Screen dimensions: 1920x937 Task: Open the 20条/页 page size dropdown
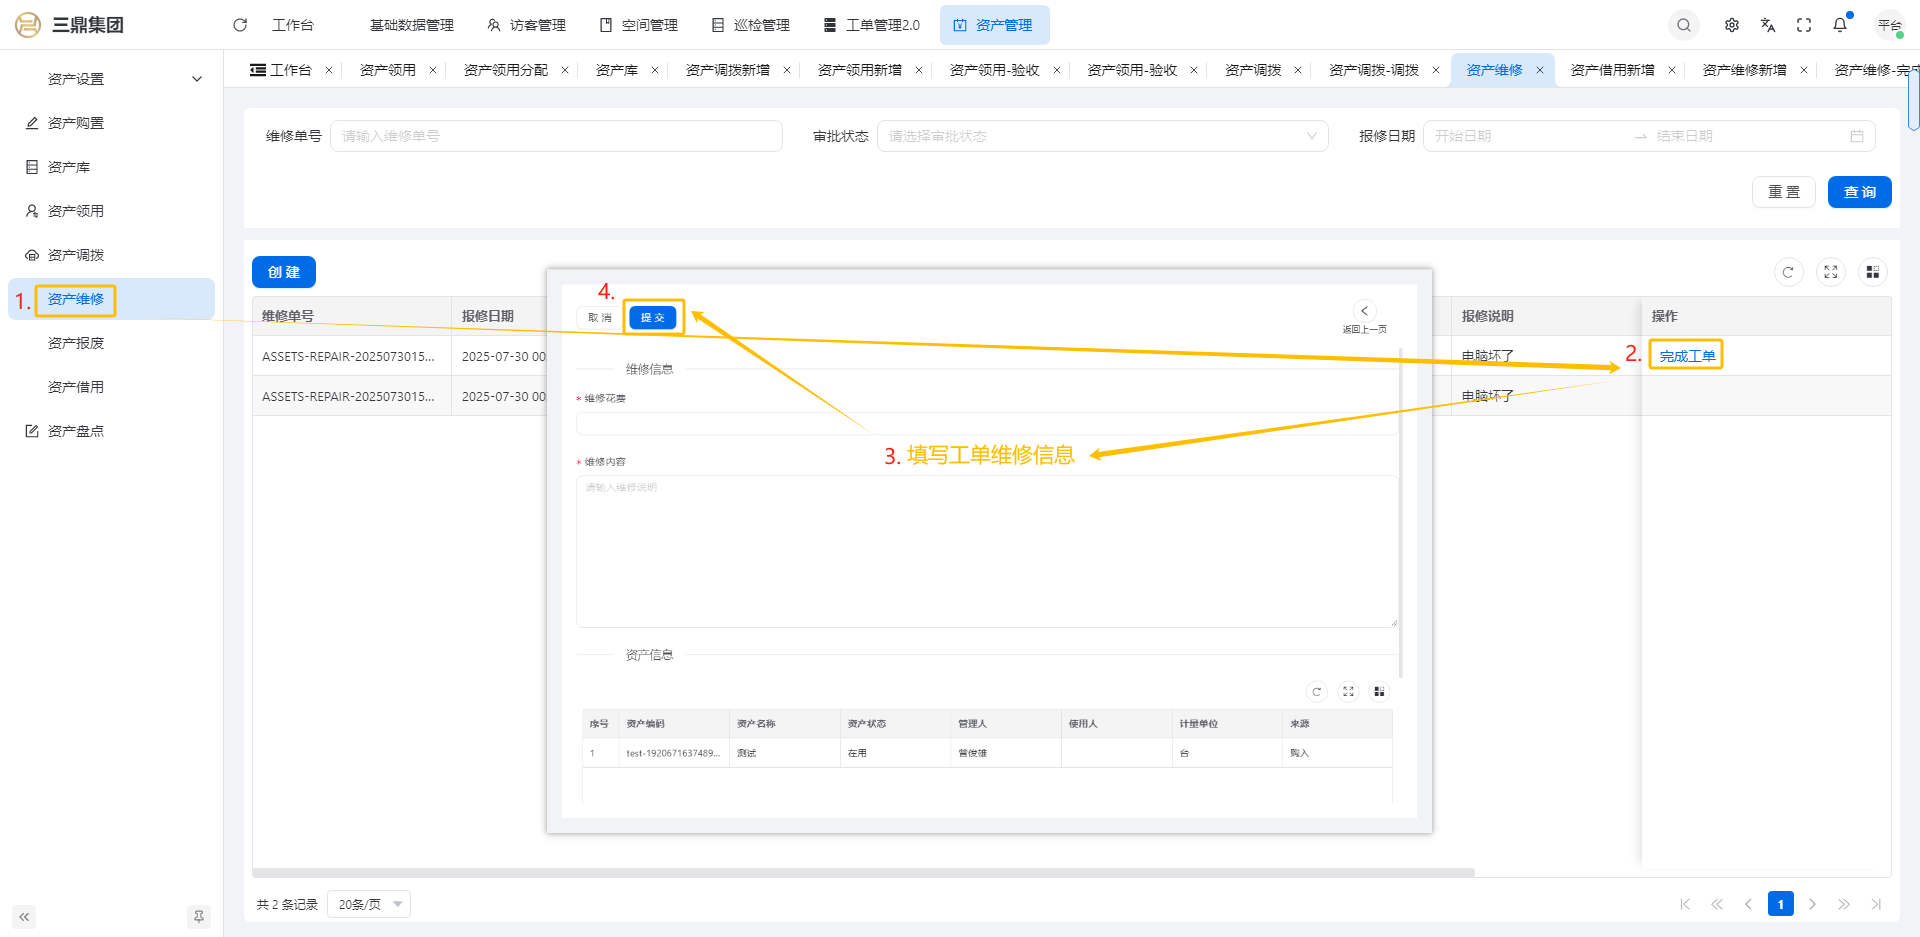click(369, 904)
